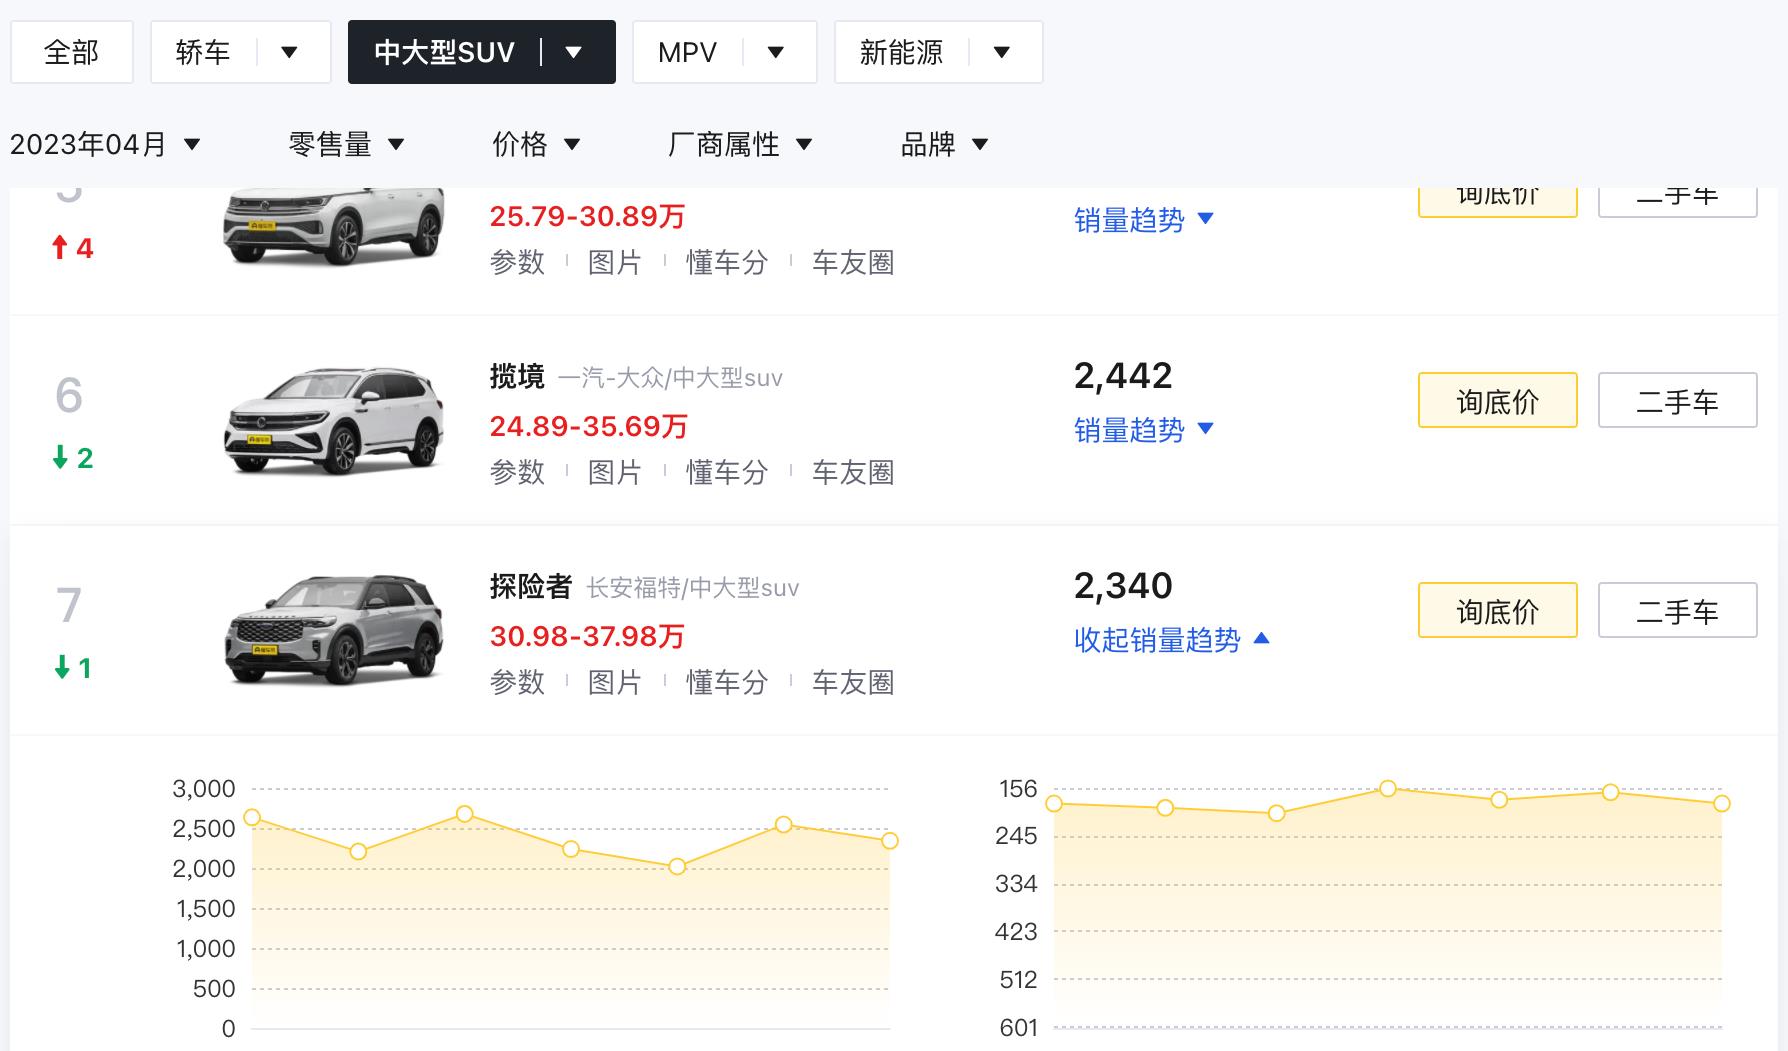Click the lowest point on the sales chart
This screenshot has width=1788, height=1051.
click(x=677, y=866)
